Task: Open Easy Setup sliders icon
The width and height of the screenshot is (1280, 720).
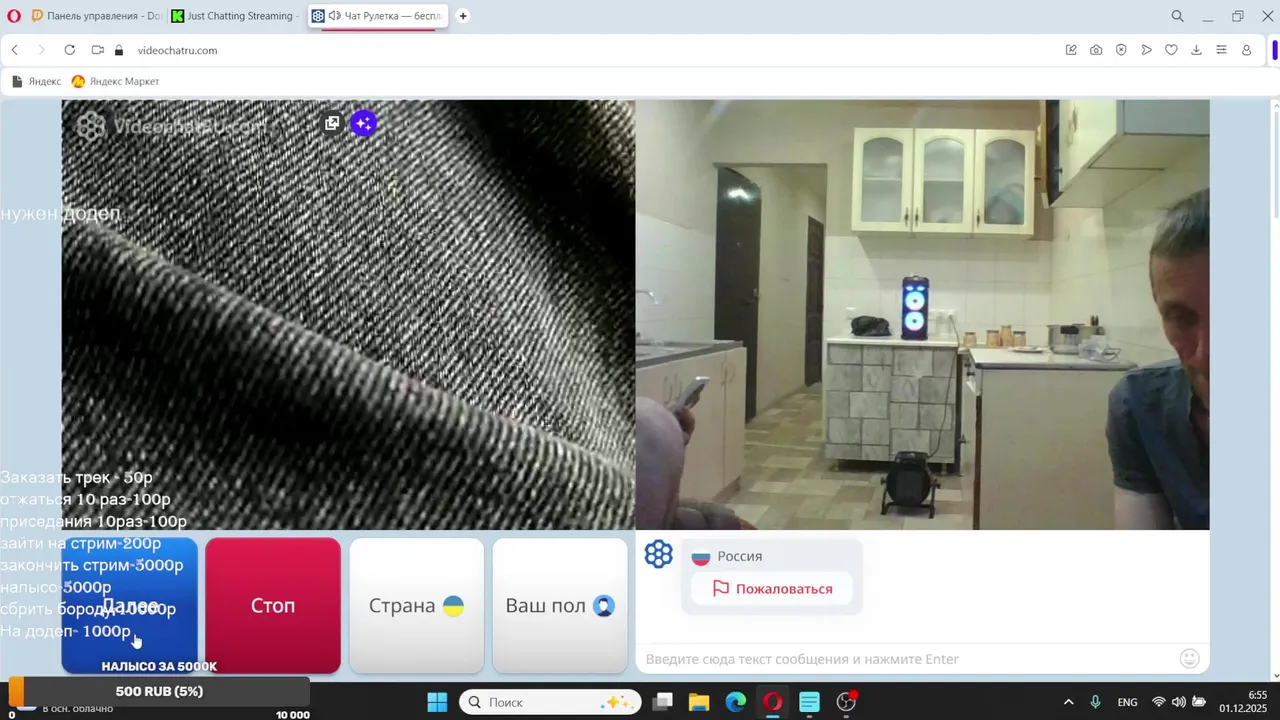Action: 1221,50
